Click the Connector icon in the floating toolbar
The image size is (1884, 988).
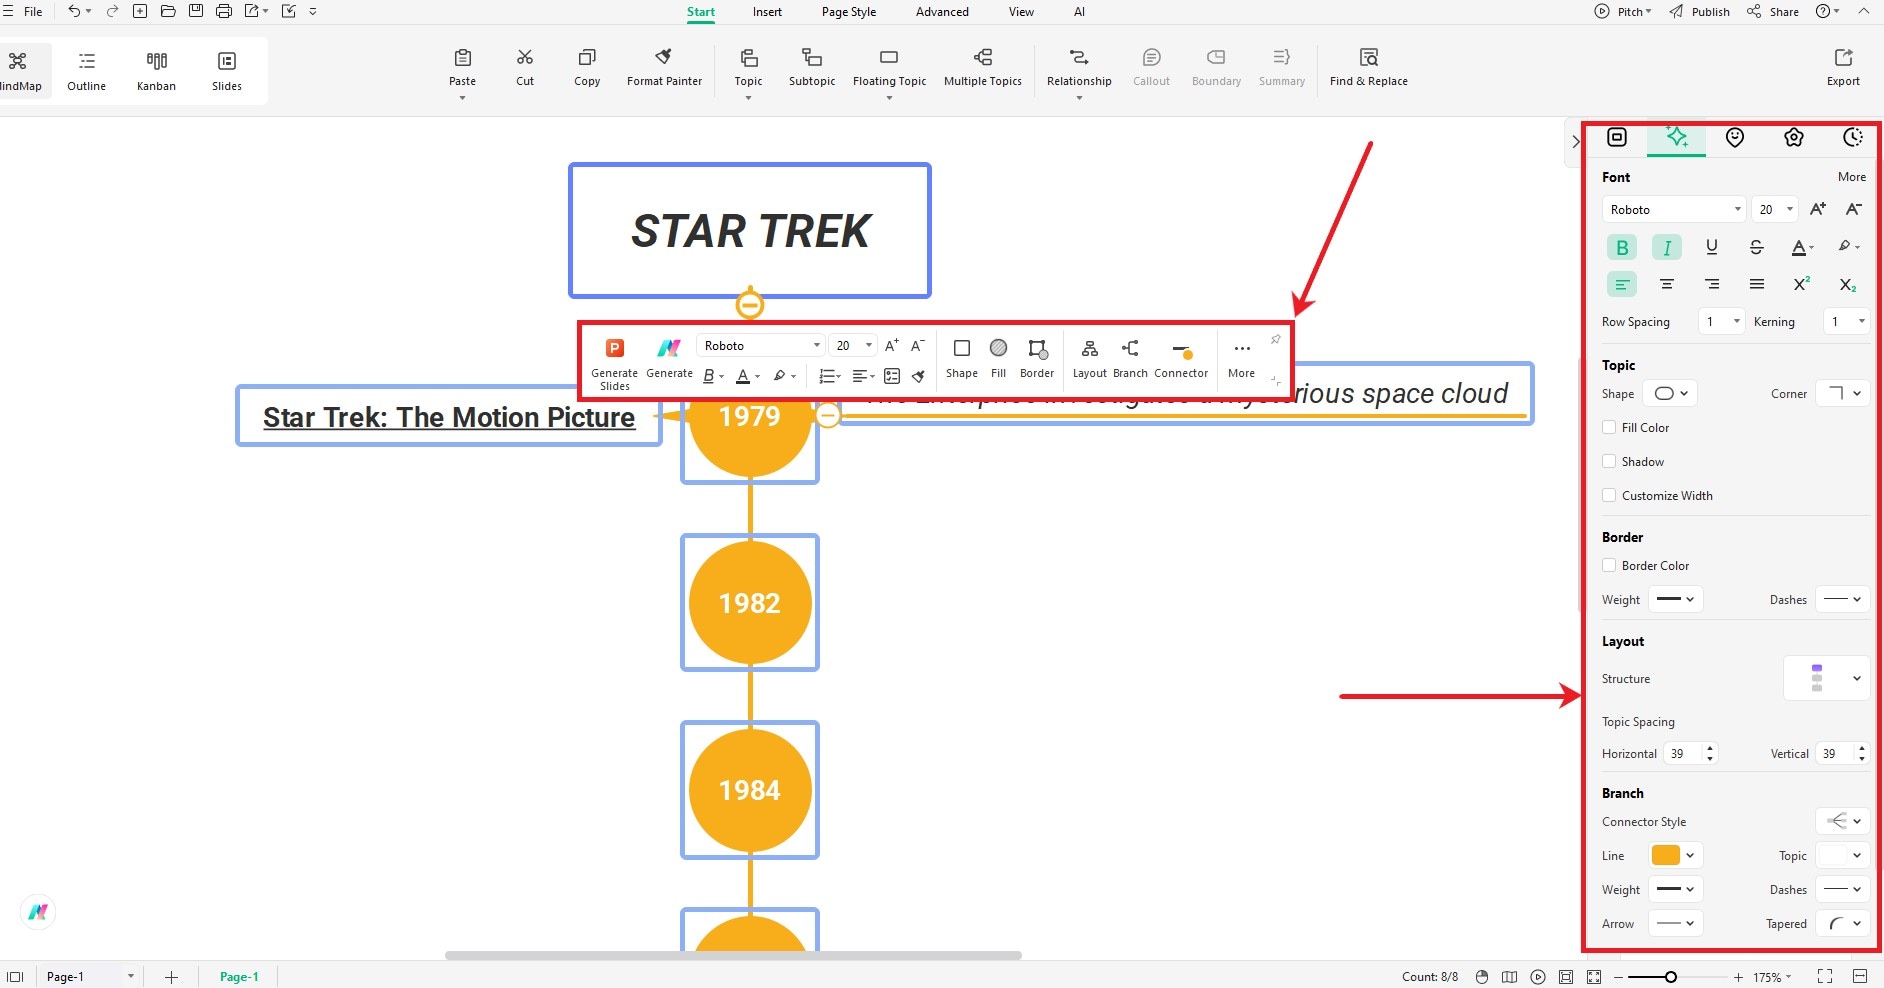tap(1181, 350)
